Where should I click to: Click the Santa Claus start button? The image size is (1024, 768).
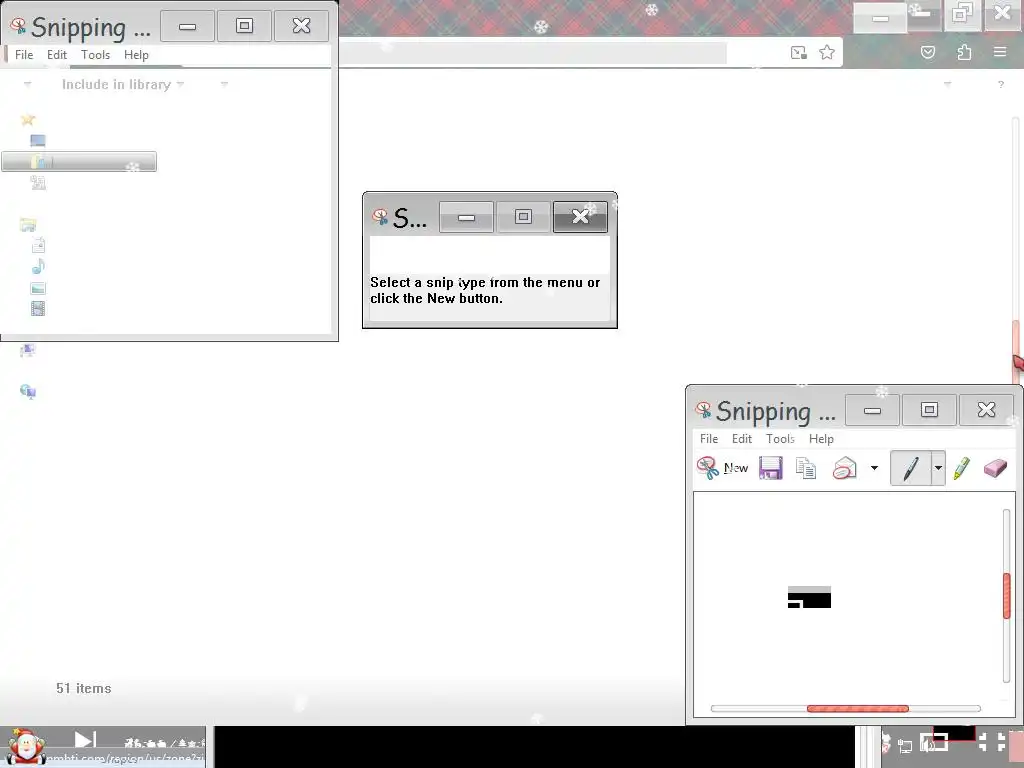25,746
